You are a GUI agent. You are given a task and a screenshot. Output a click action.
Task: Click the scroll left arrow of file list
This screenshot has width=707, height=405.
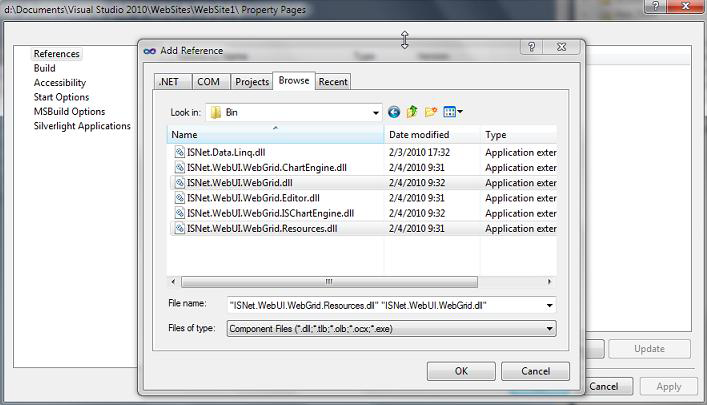point(173,282)
